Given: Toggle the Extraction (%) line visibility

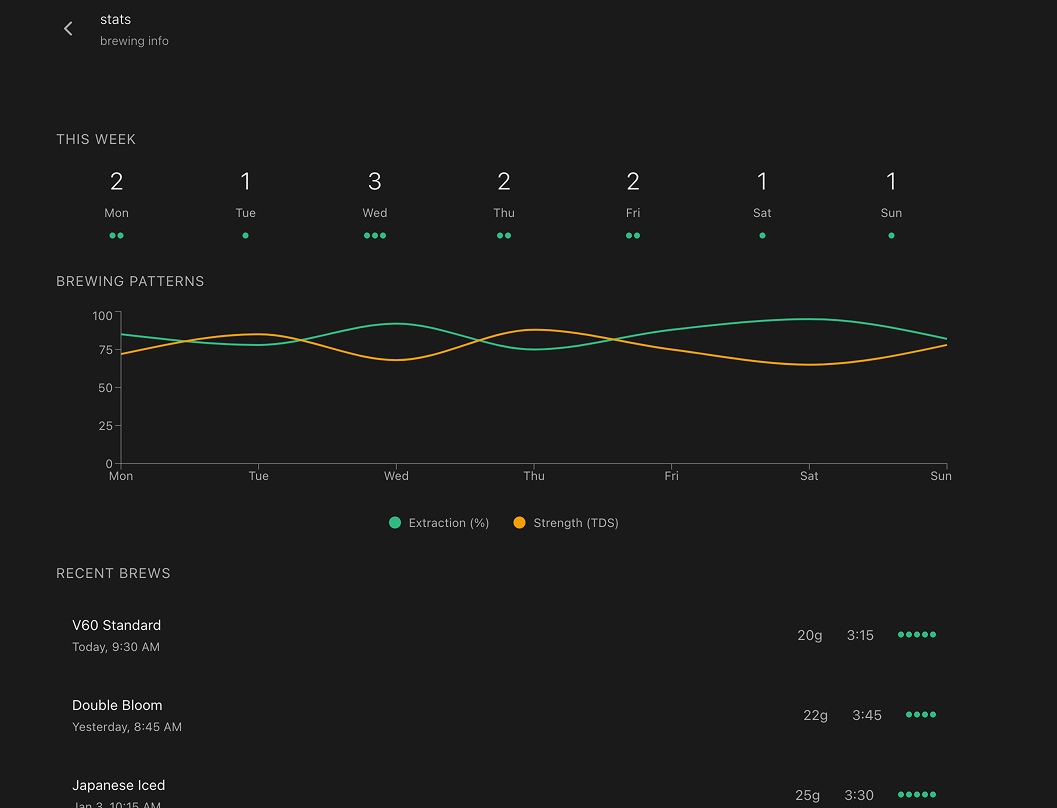Looking at the screenshot, I should pyautogui.click(x=438, y=522).
